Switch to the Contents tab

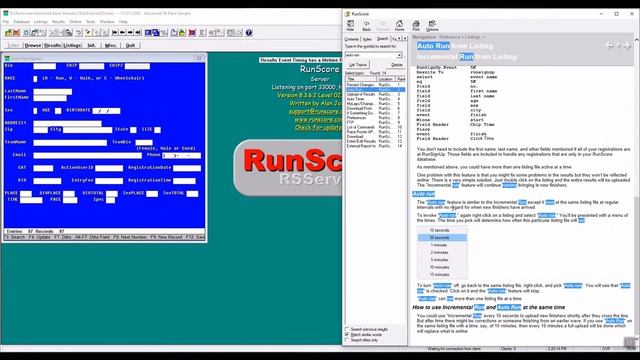coord(351,39)
